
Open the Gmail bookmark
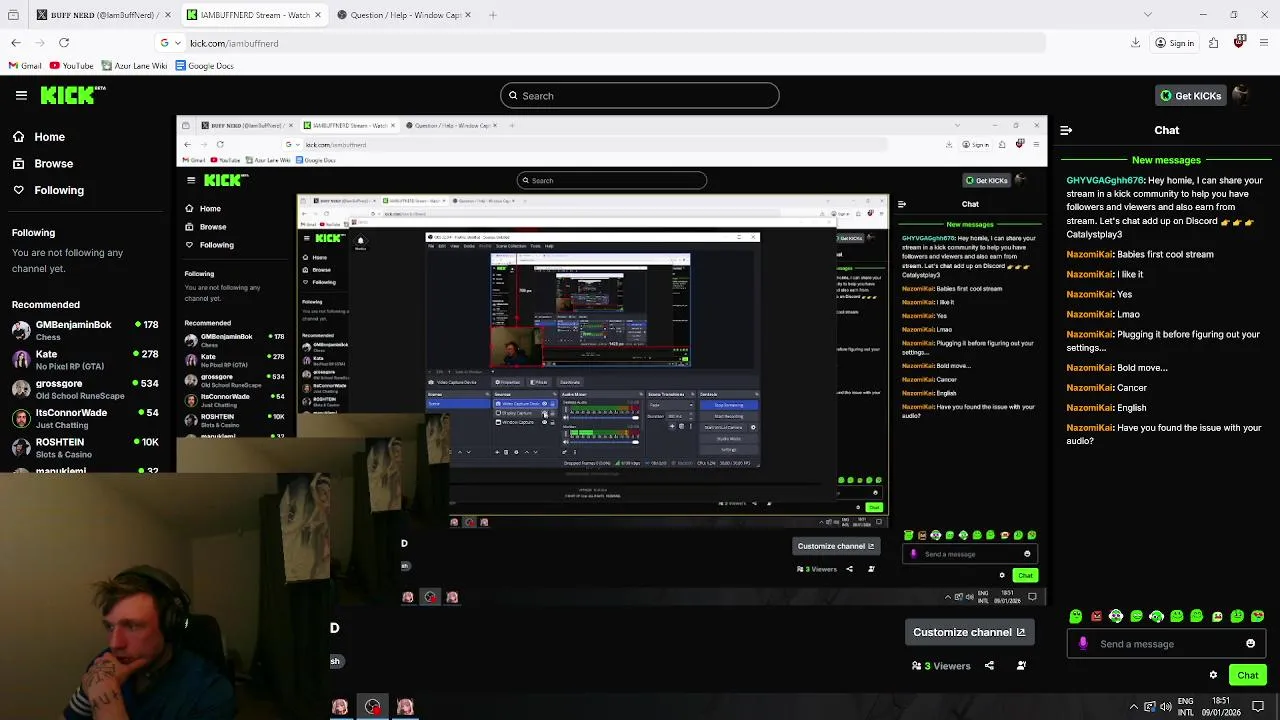(x=26, y=66)
